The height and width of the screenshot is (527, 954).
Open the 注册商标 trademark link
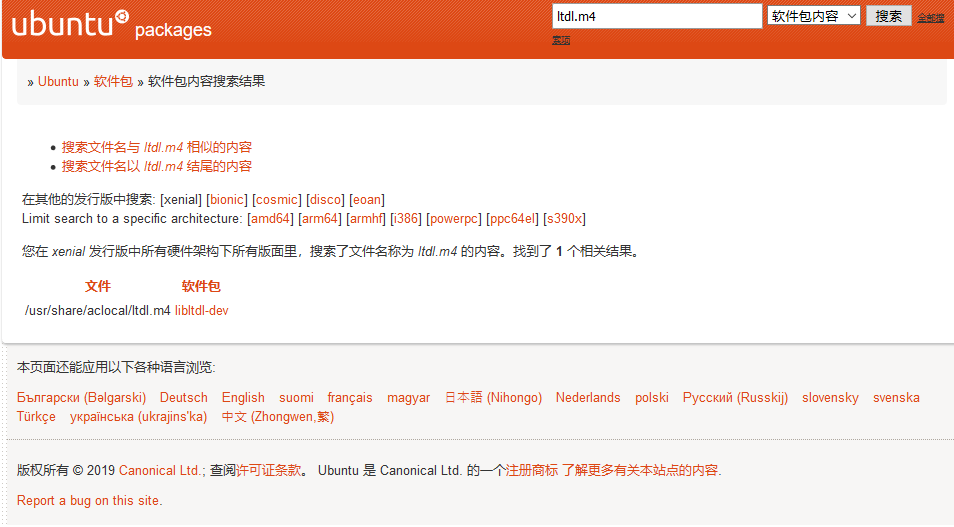click(x=532, y=470)
